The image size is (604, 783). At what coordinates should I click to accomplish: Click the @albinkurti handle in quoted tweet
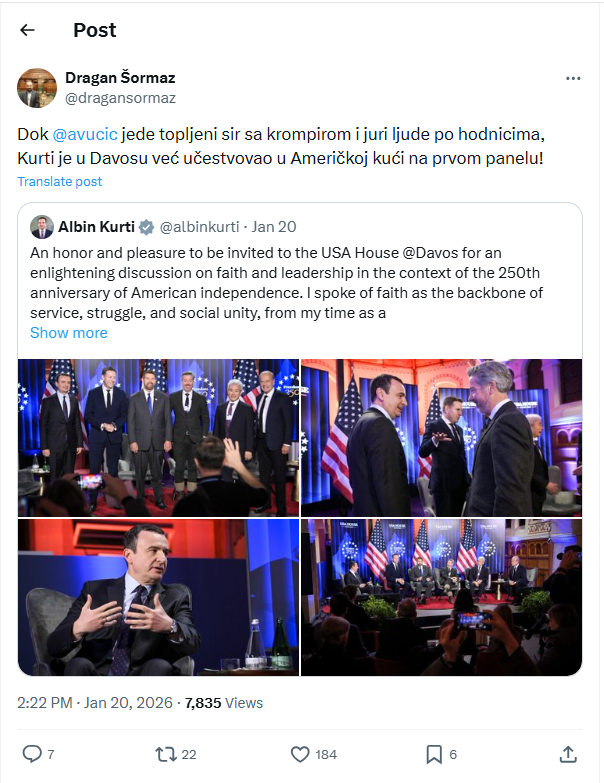(x=200, y=227)
